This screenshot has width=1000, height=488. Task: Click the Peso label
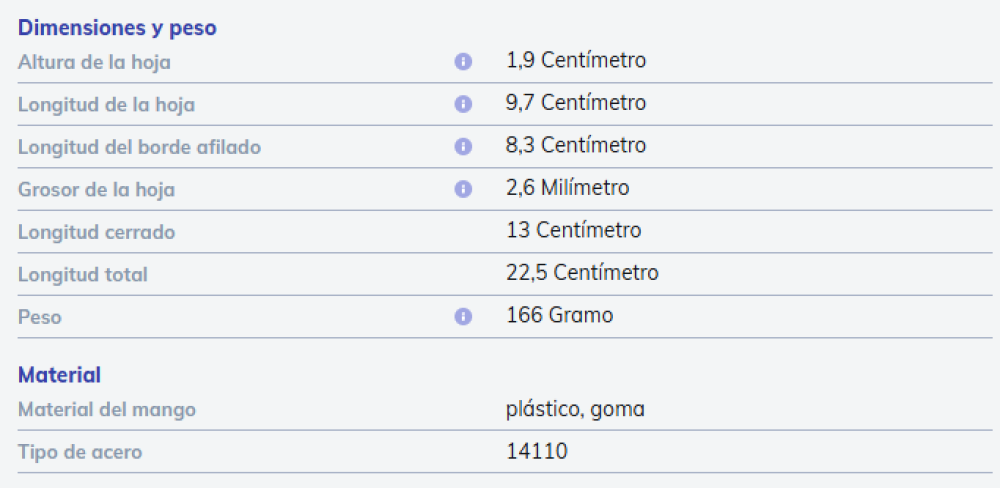coord(40,317)
